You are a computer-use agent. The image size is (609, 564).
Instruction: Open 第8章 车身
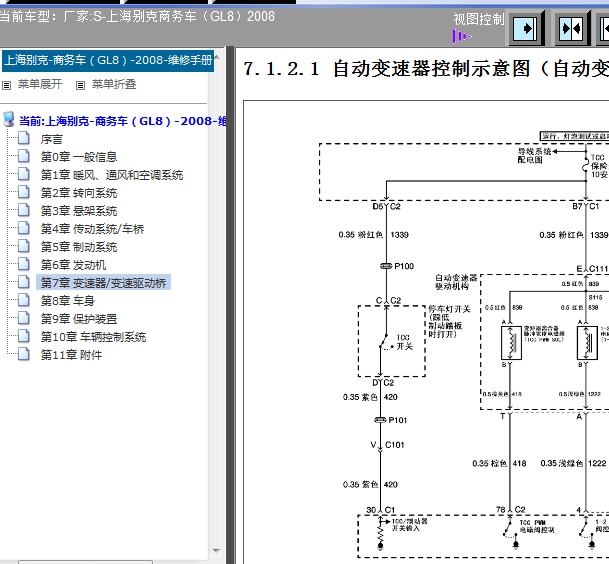(68, 301)
